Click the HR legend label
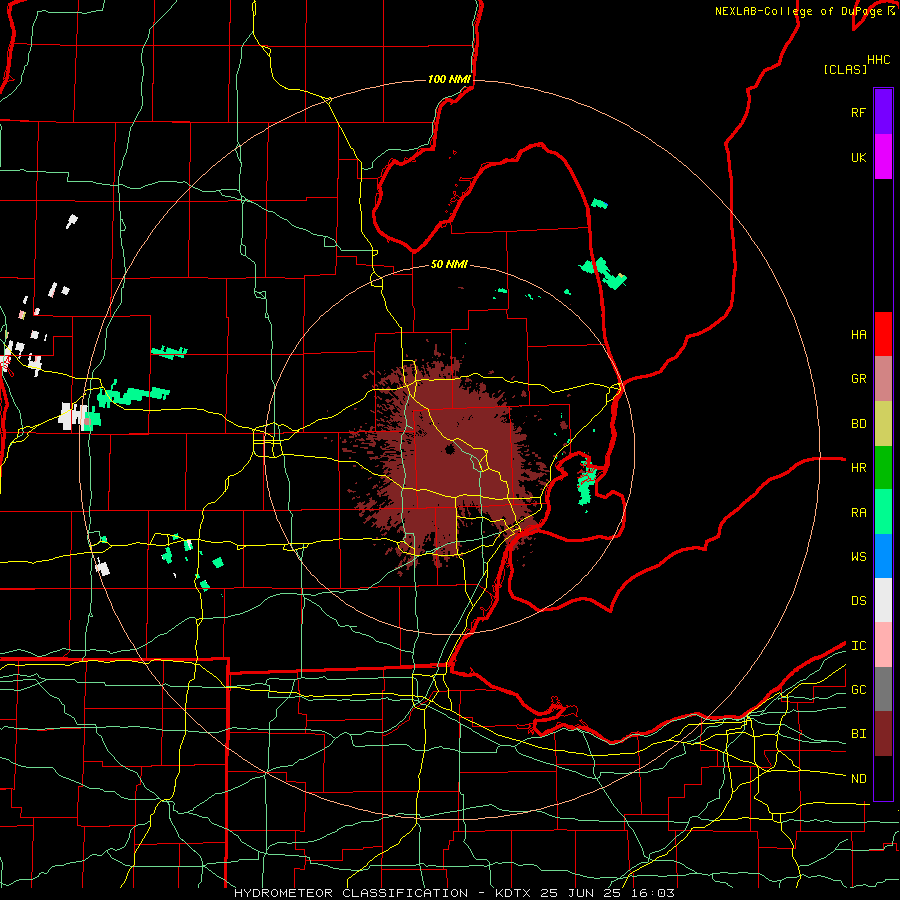Image resolution: width=900 pixels, height=900 pixels. click(858, 468)
